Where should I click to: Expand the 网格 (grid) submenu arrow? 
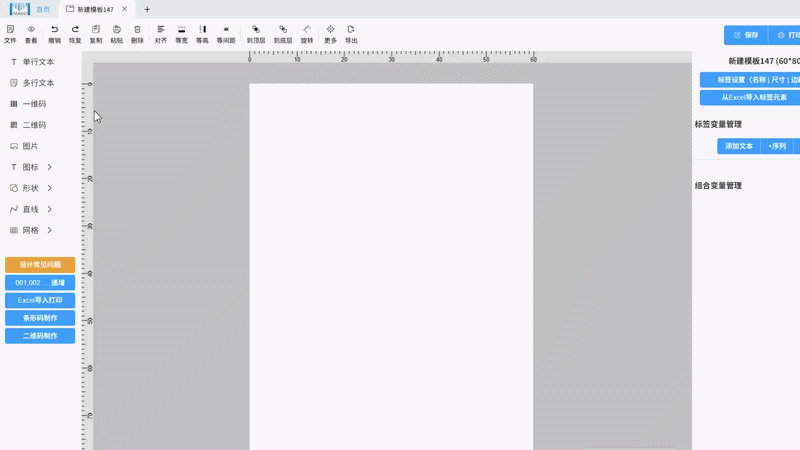click(x=50, y=230)
